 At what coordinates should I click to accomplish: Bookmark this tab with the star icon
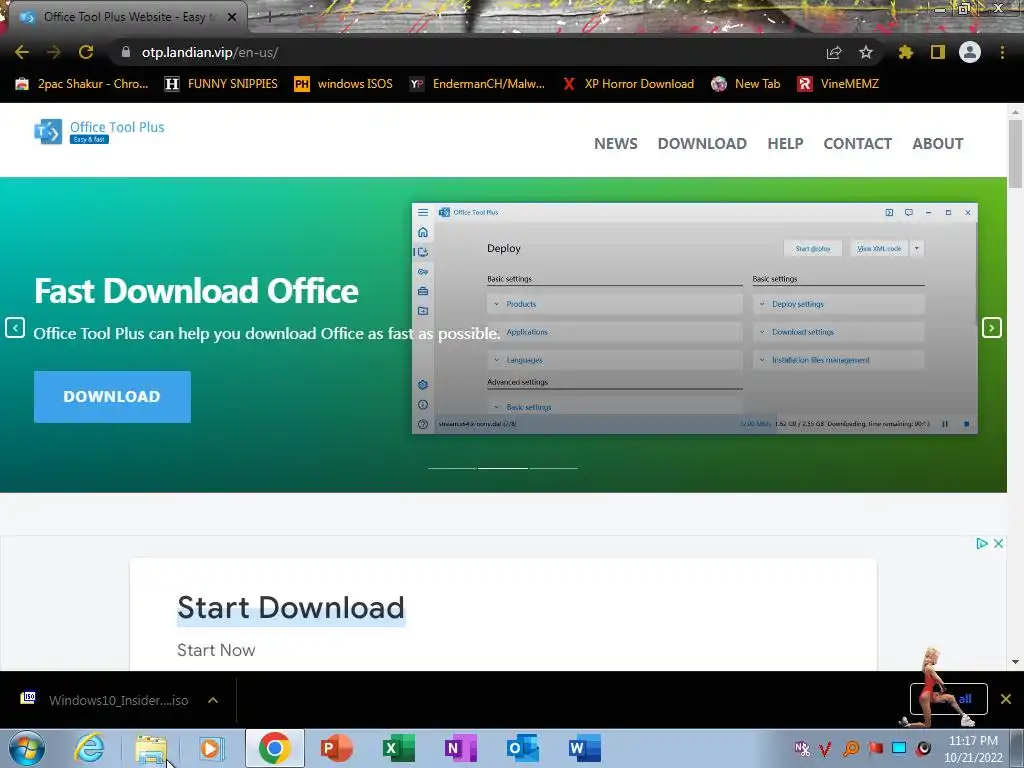tap(866, 52)
